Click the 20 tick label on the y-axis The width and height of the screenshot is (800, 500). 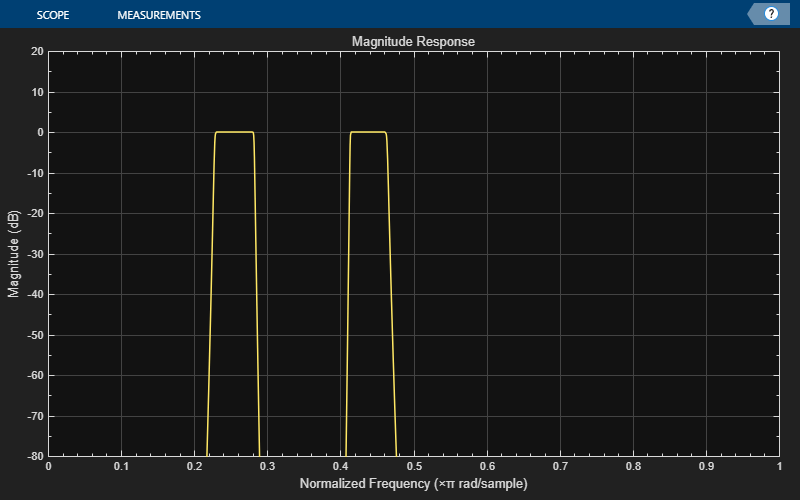point(36,51)
